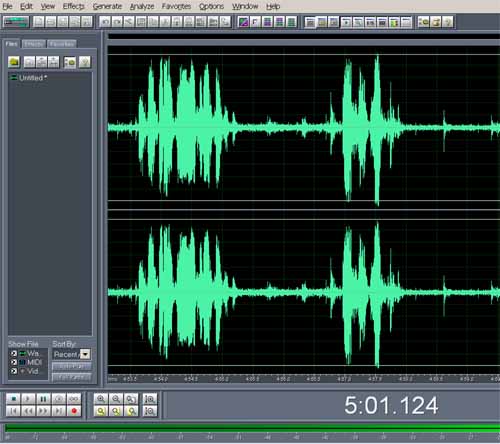Click the Pause transport button

pos(43,399)
